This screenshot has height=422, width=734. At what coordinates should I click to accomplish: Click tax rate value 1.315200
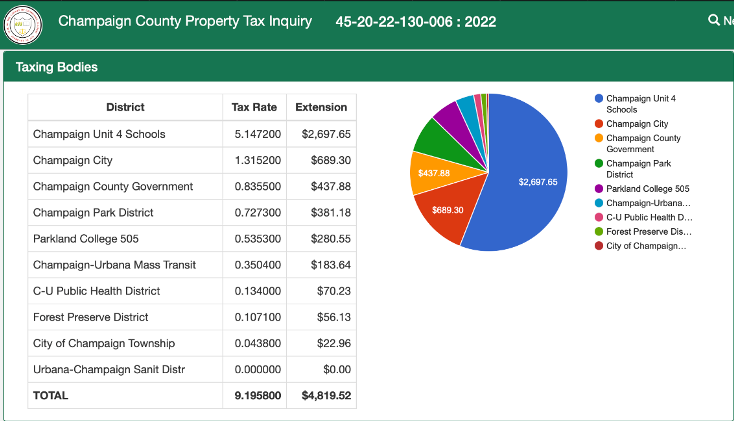257,160
